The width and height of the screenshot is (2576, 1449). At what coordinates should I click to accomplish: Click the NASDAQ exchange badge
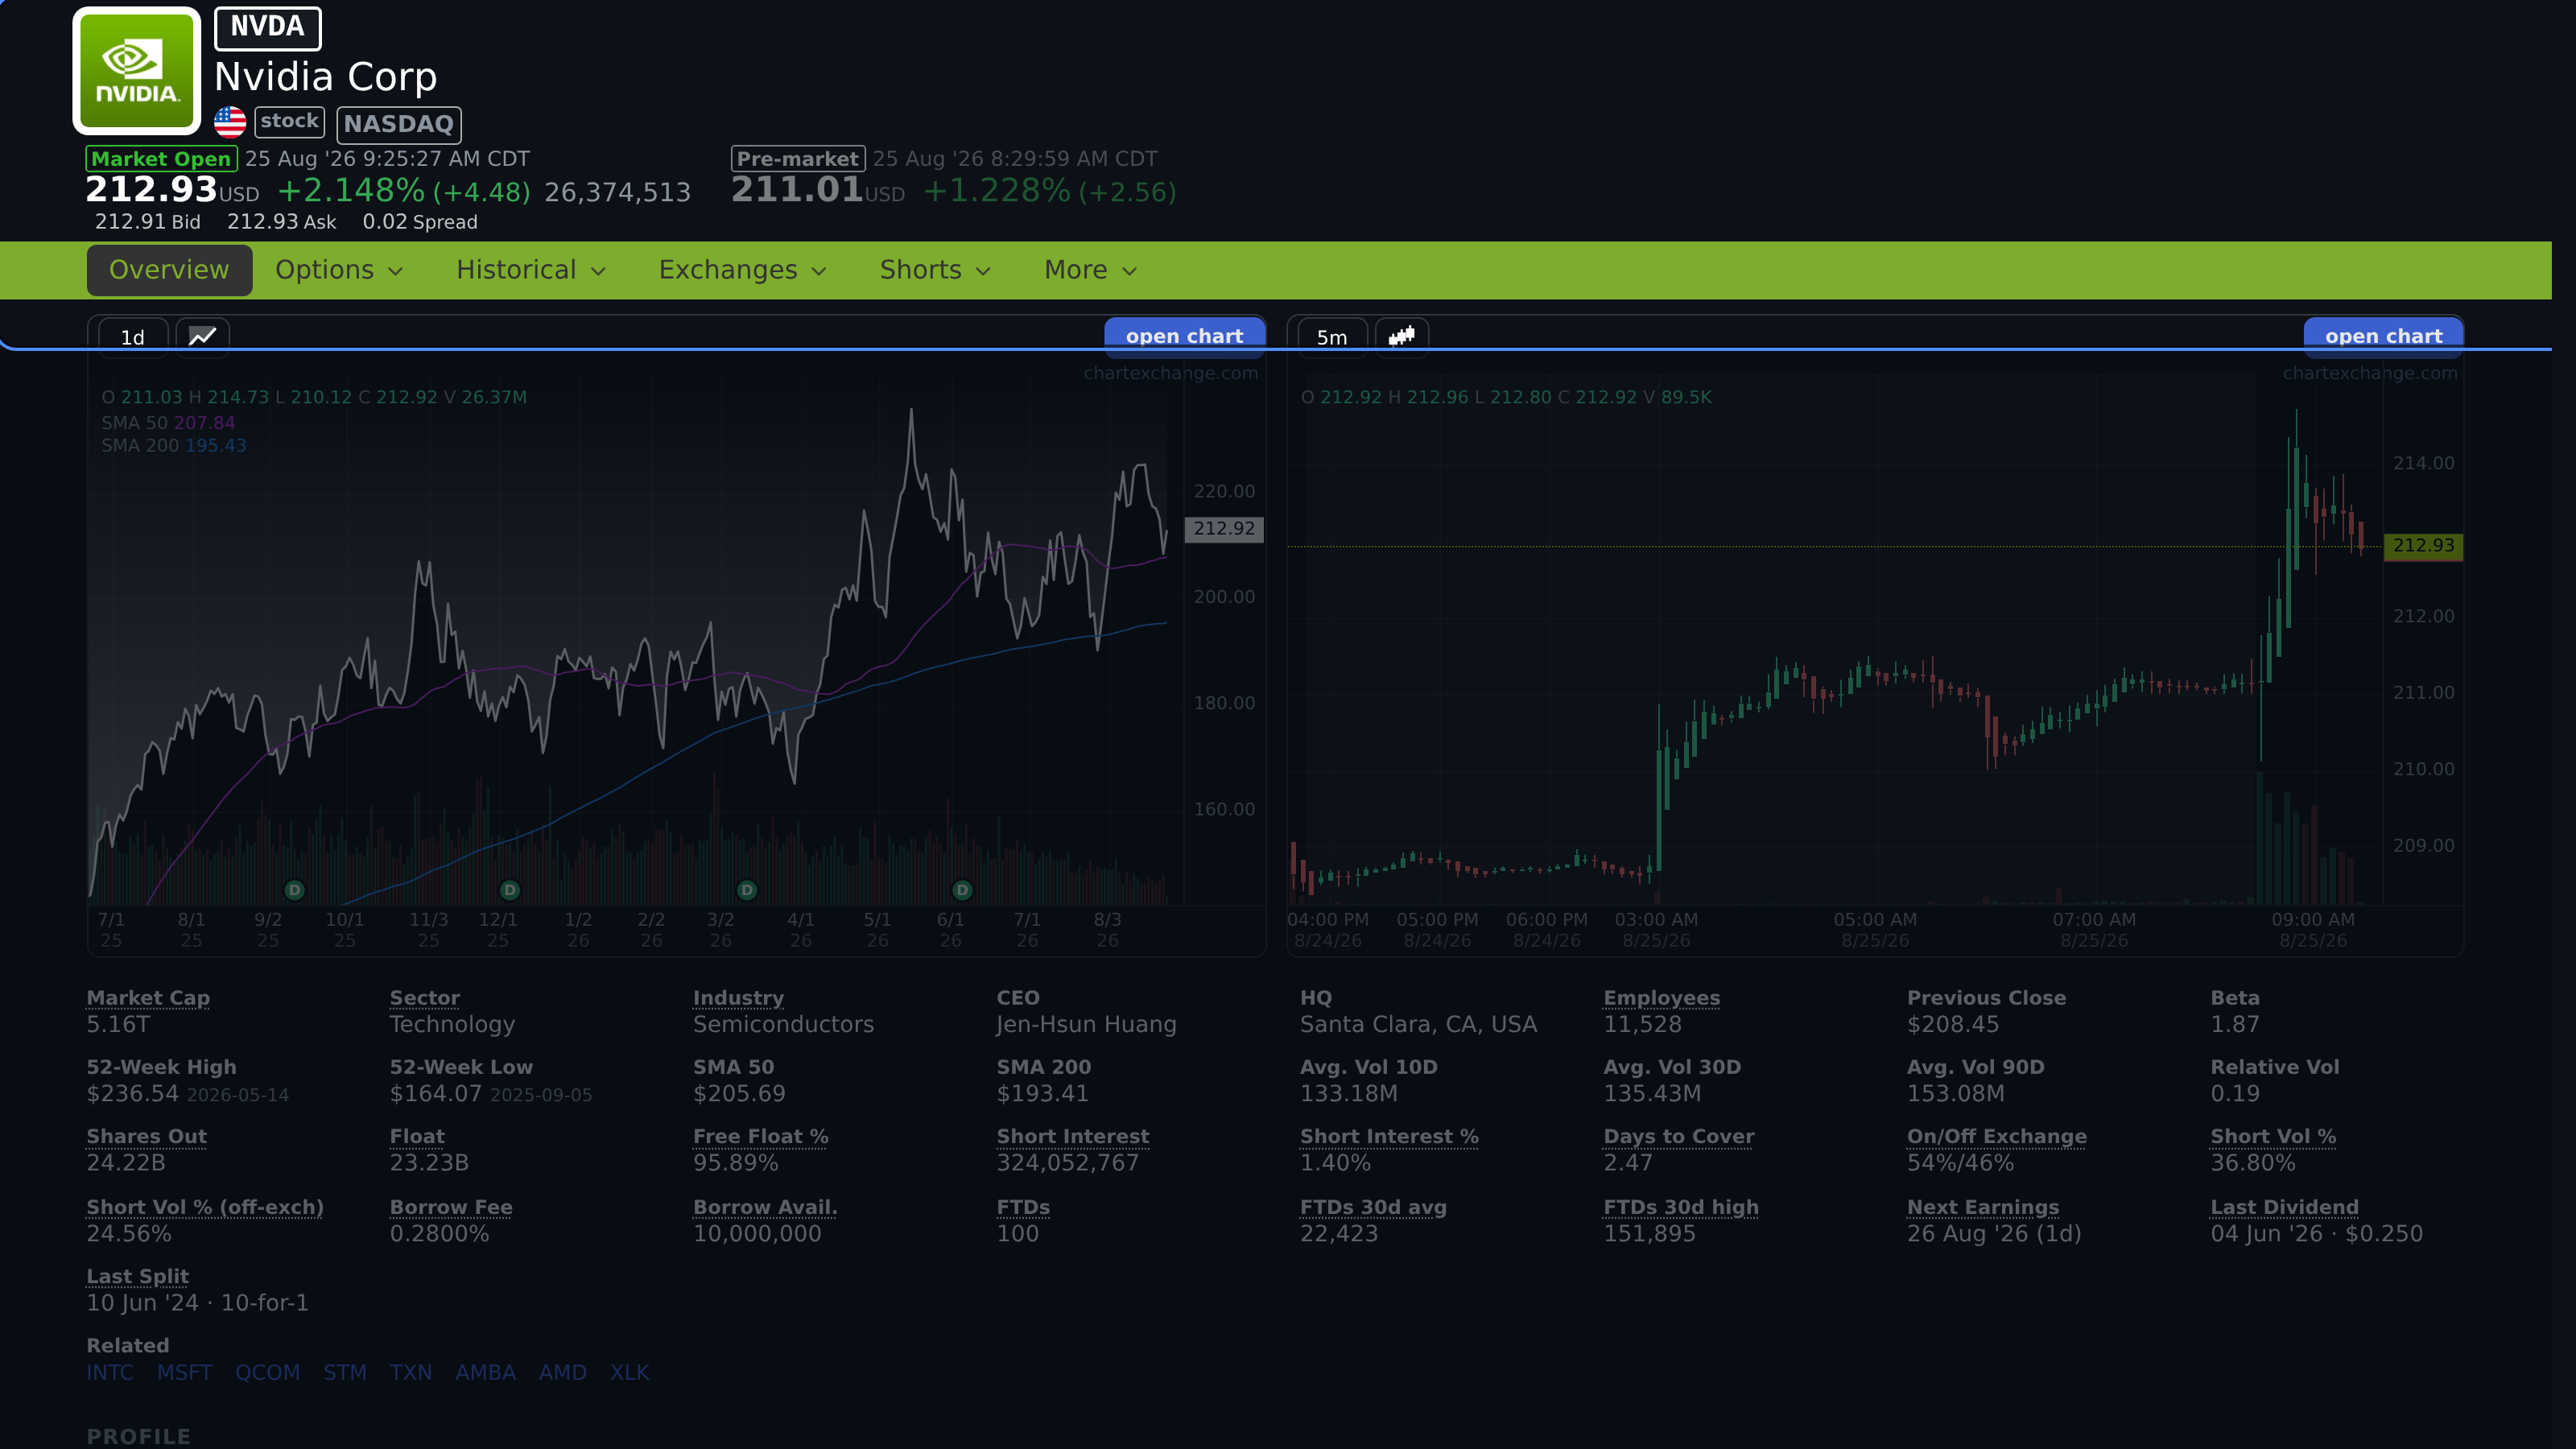399,124
